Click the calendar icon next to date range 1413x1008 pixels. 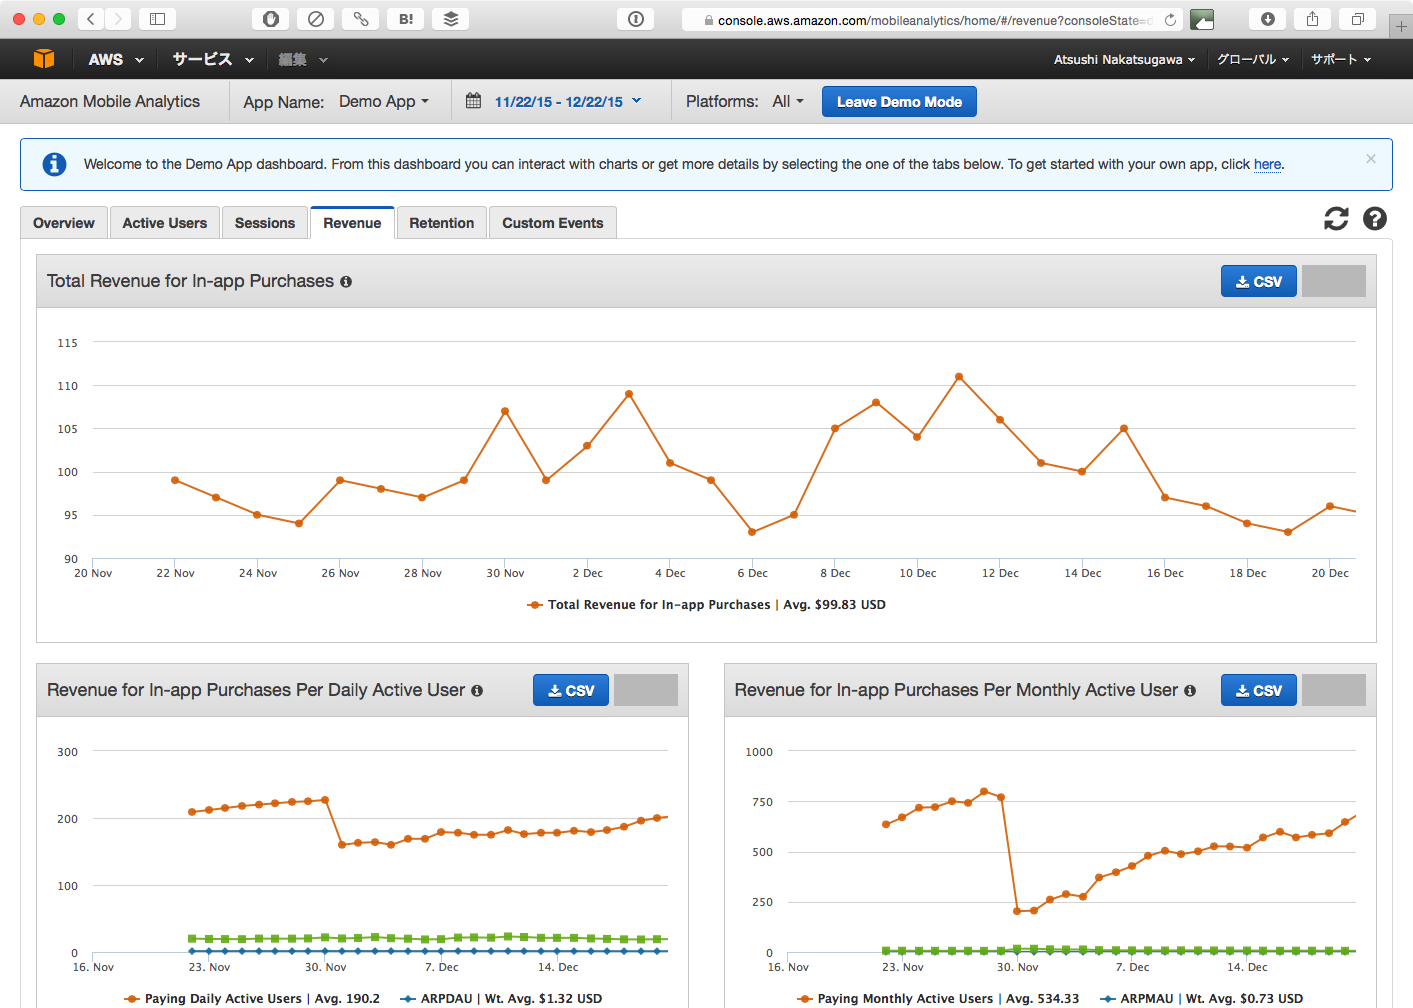point(474,101)
